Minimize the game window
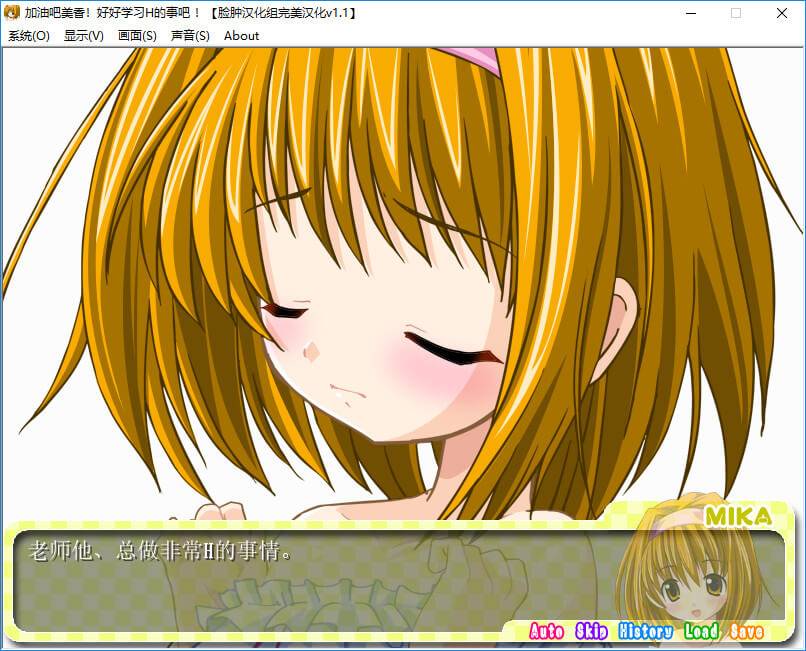Screen dimensions: 806x651 tap(690, 13)
